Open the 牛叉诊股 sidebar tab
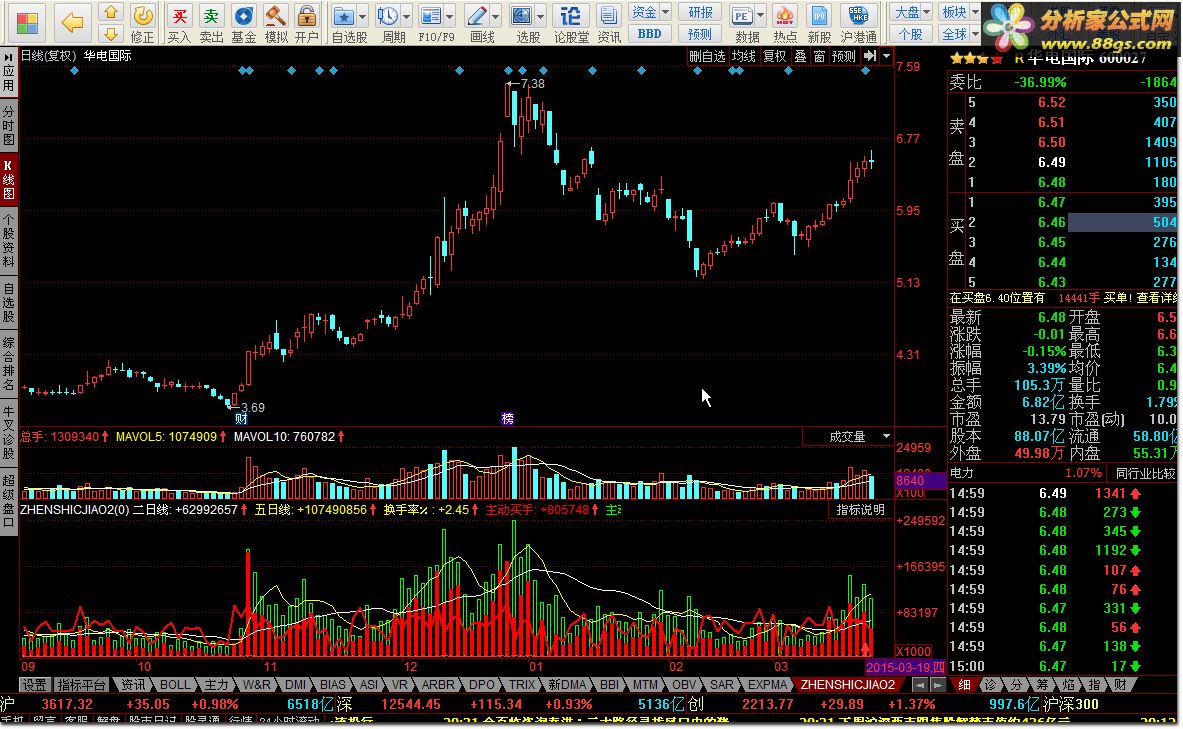This screenshot has height=729, width=1183. coord(8,432)
